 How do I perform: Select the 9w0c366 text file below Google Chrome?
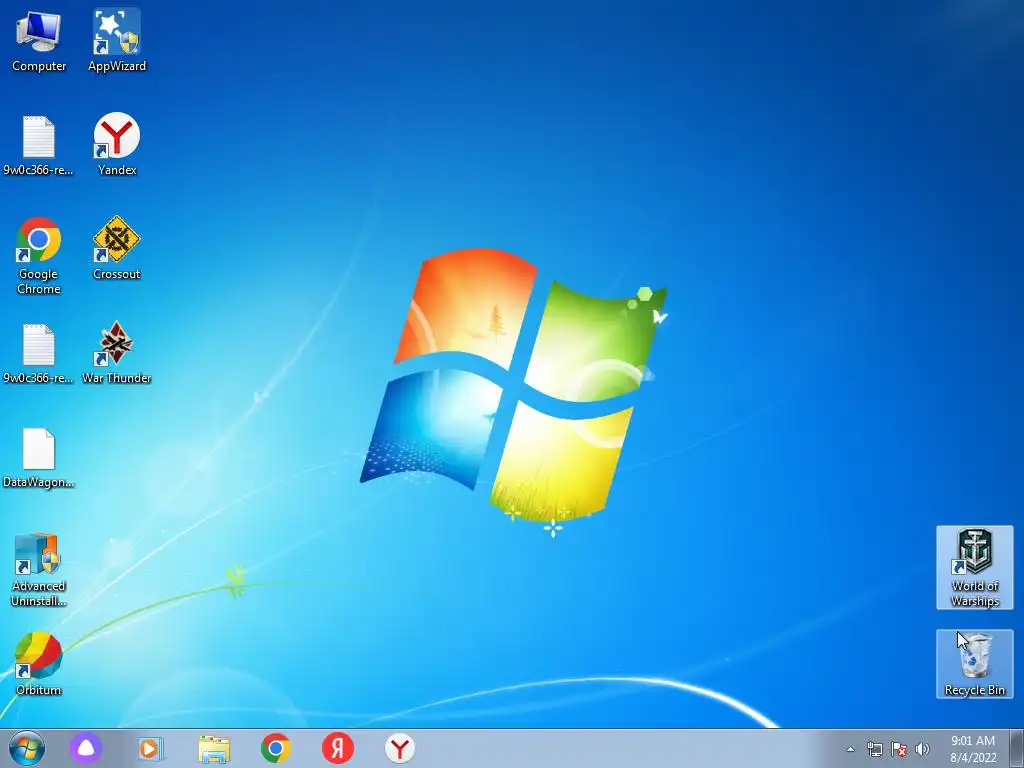pos(39,353)
